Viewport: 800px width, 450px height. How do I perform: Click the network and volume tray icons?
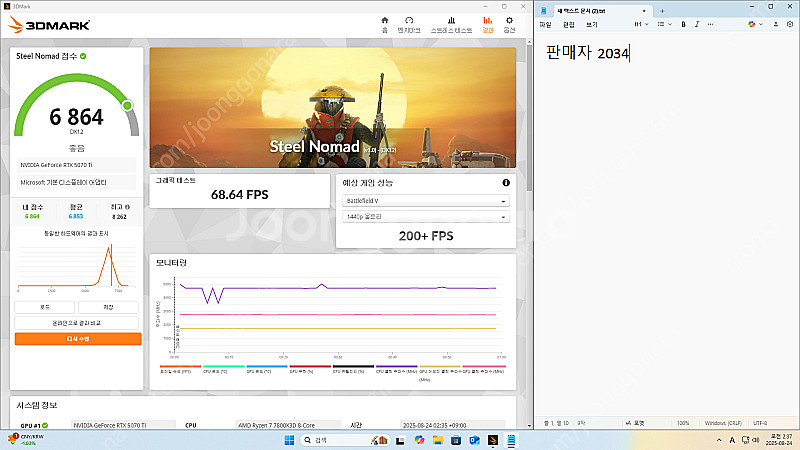[751, 440]
